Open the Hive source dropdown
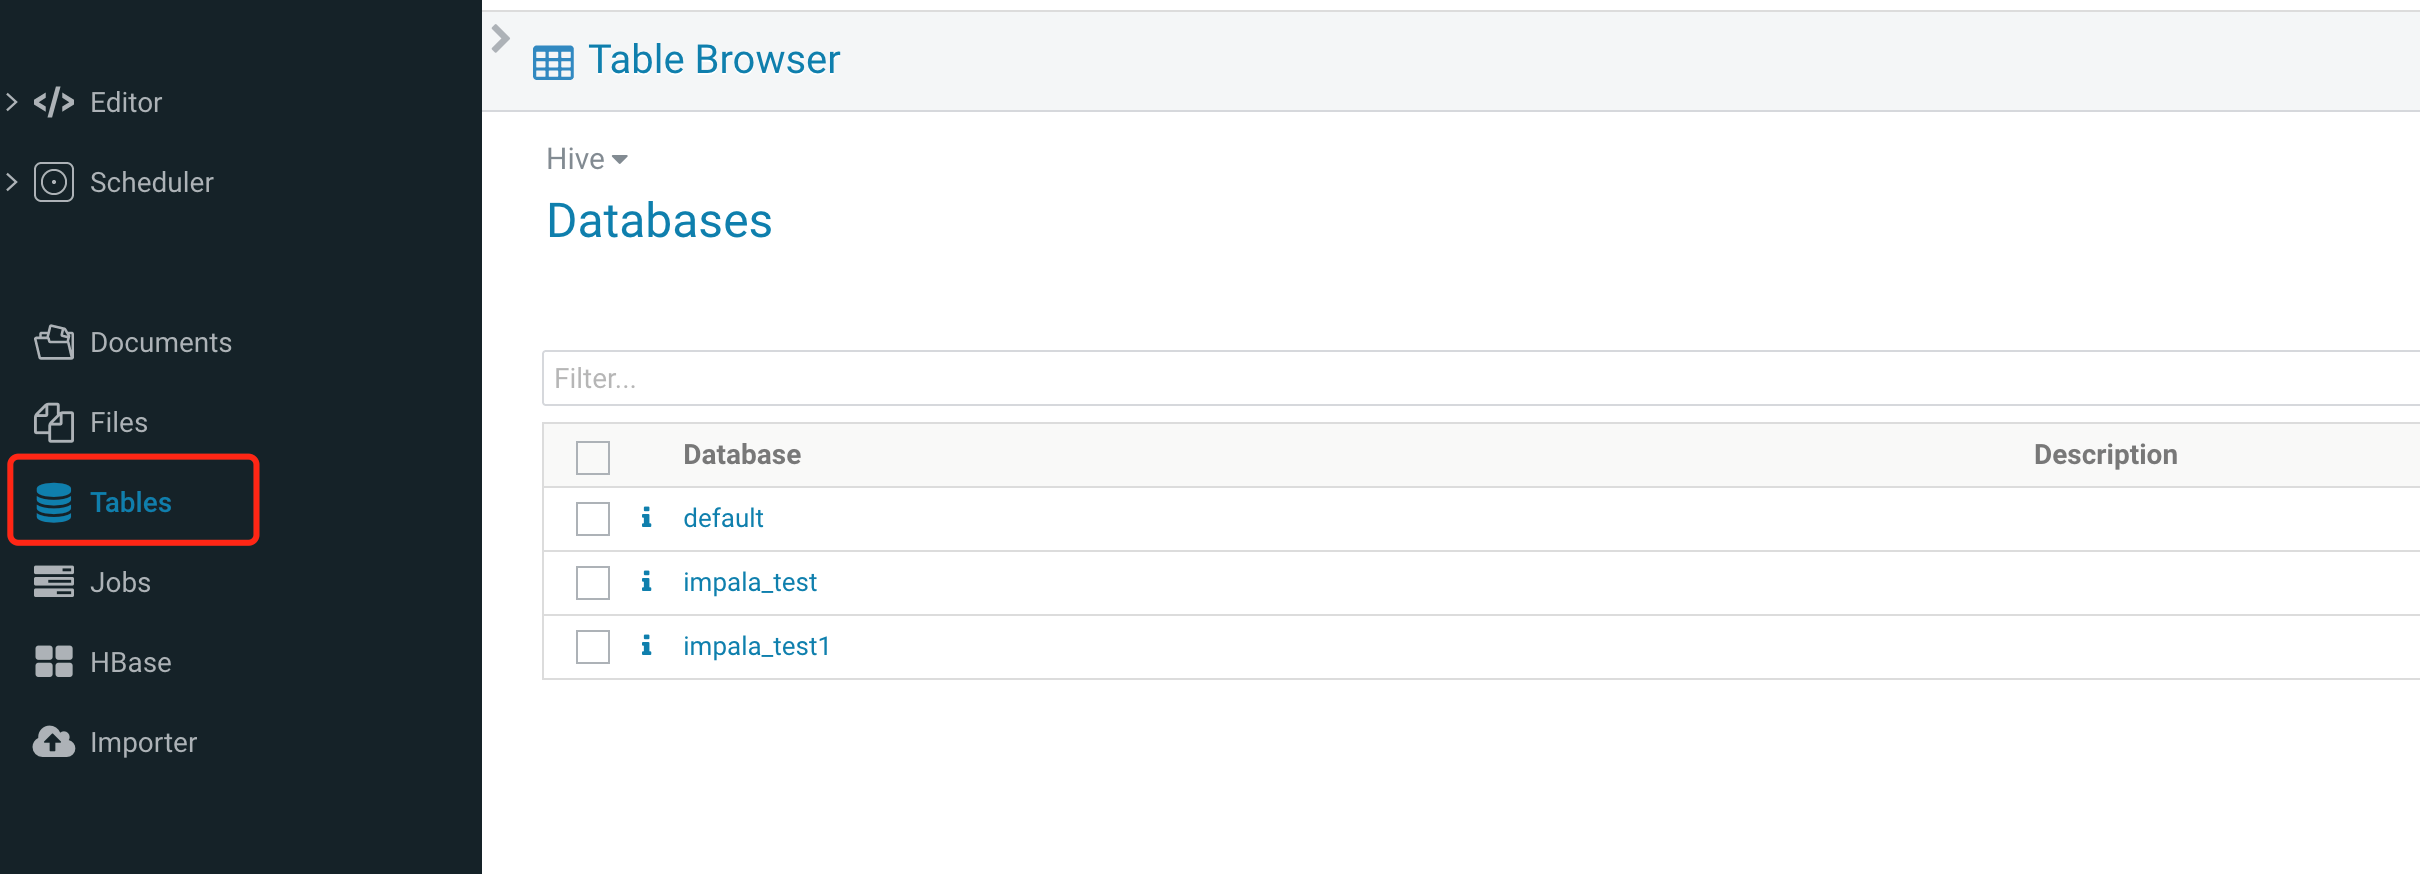This screenshot has width=2420, height=874. click(587, 159)
